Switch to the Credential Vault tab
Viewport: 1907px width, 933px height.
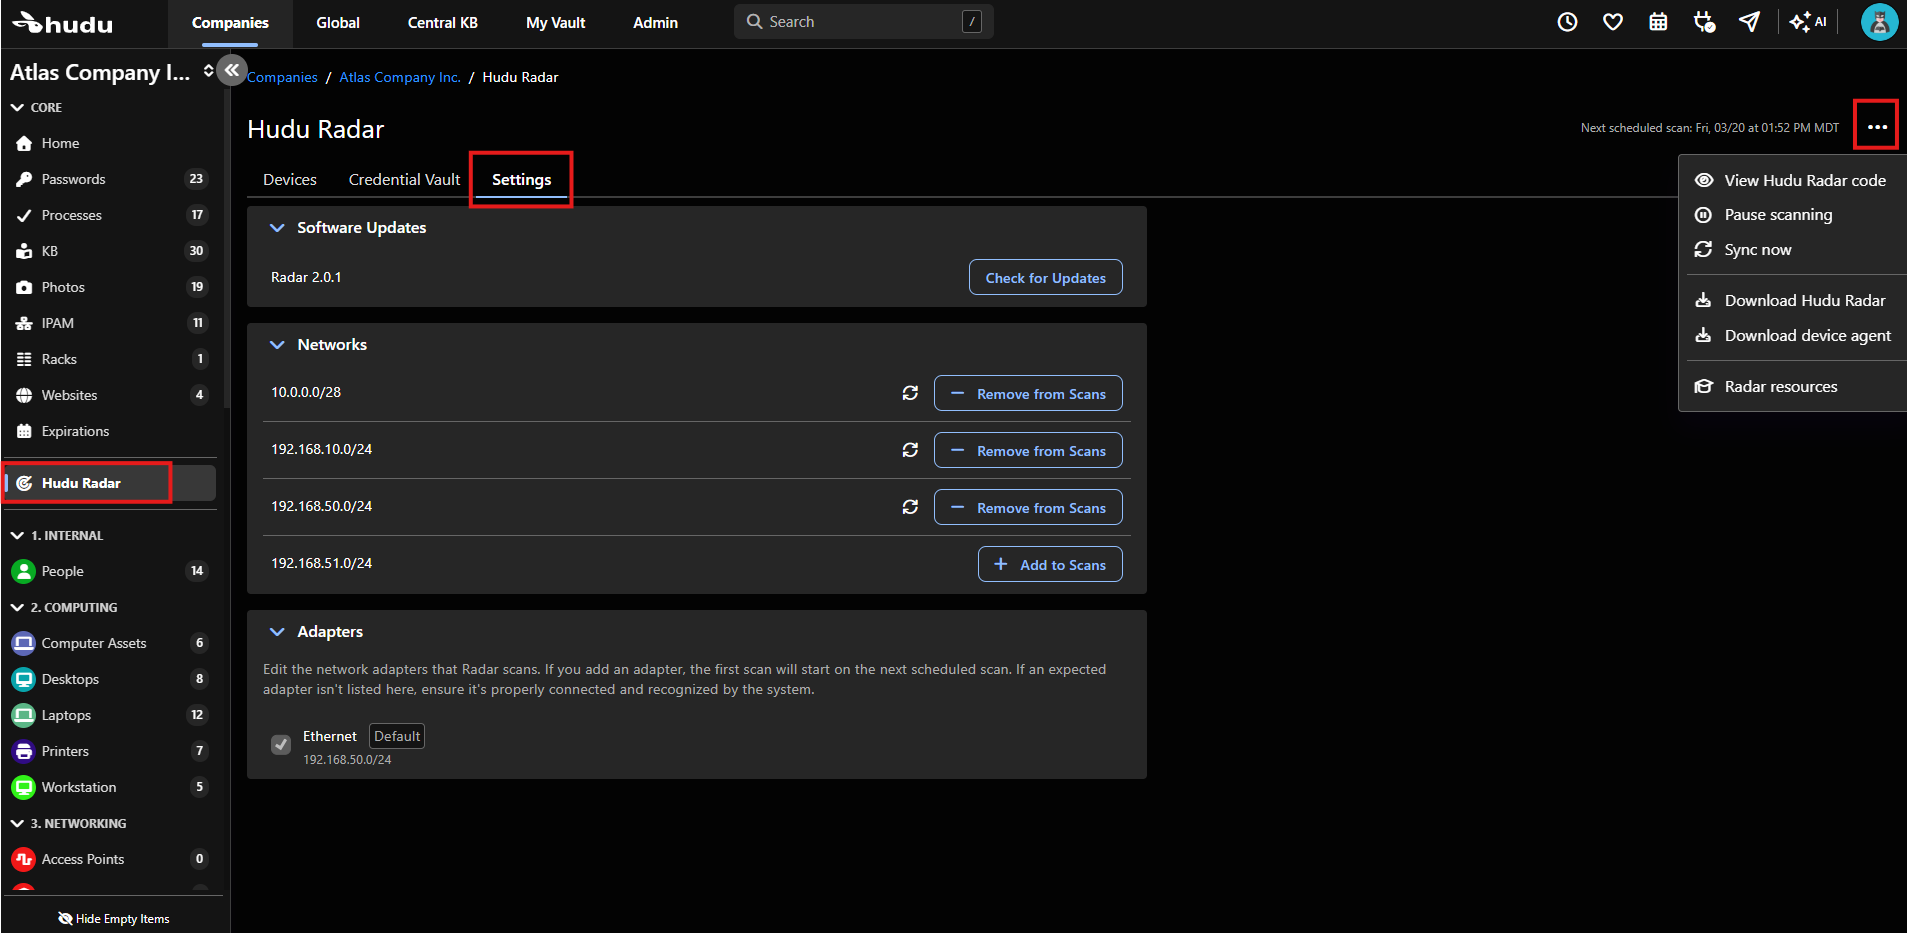[404, 180]
